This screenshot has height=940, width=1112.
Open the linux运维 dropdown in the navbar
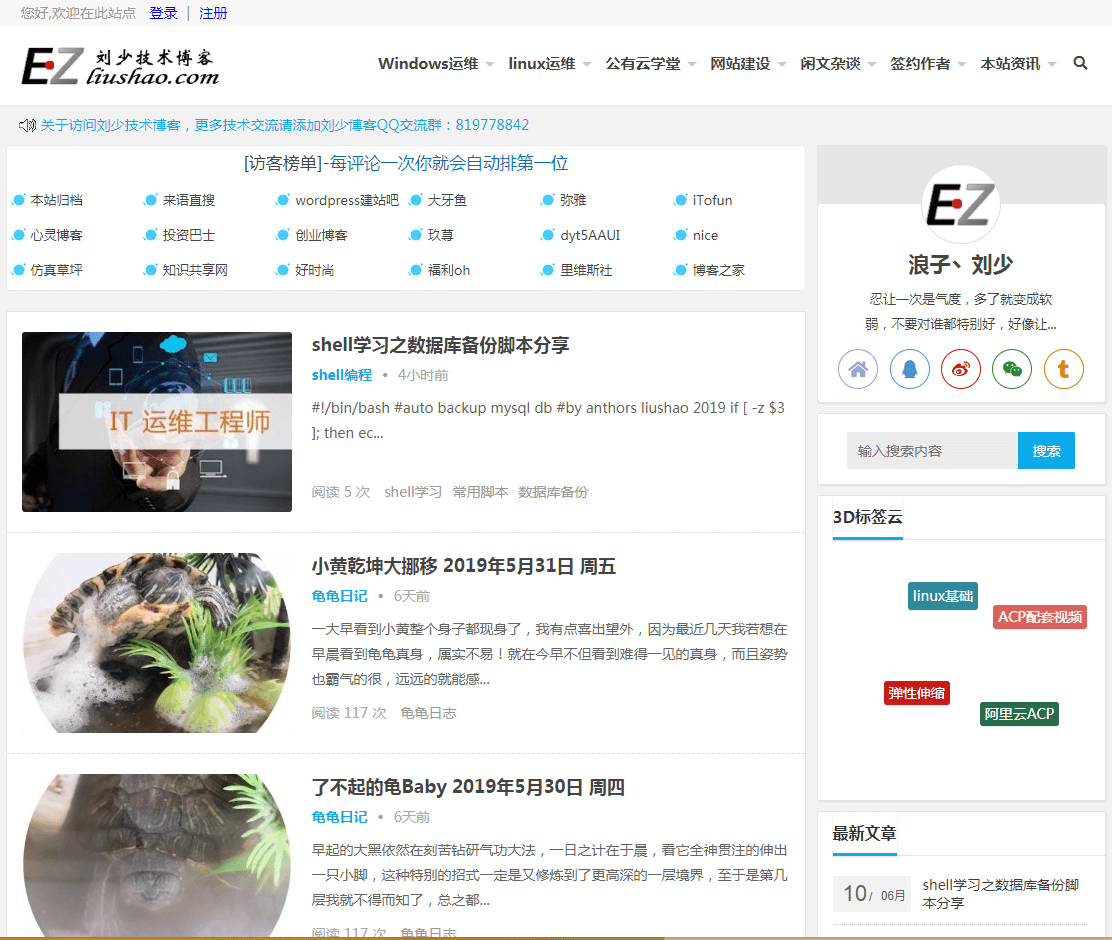pyautogui.click(x=542, y=62)
